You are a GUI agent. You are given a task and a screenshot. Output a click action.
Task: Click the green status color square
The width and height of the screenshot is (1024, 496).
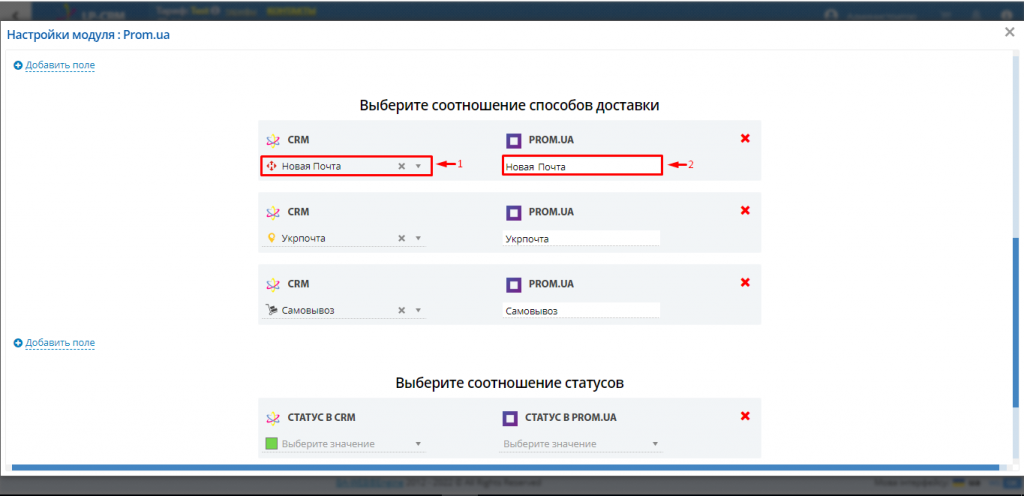click(272, 444)
